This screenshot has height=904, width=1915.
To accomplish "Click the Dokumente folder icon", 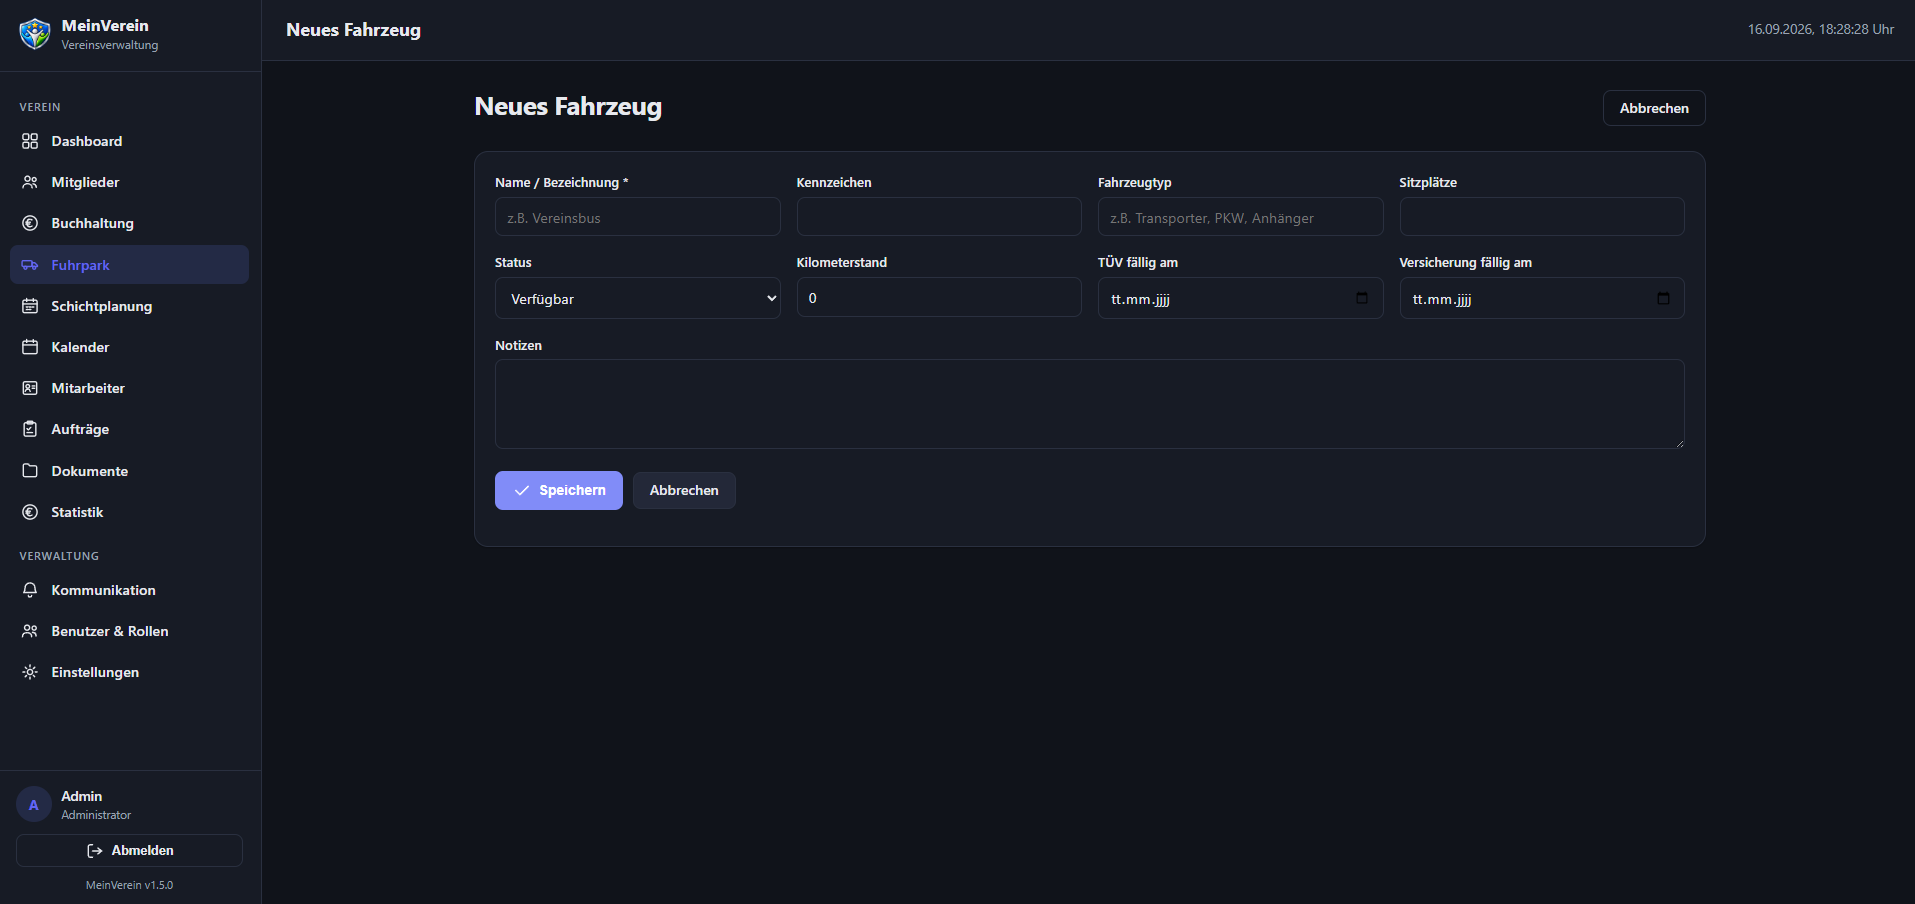I will (30, 471).
